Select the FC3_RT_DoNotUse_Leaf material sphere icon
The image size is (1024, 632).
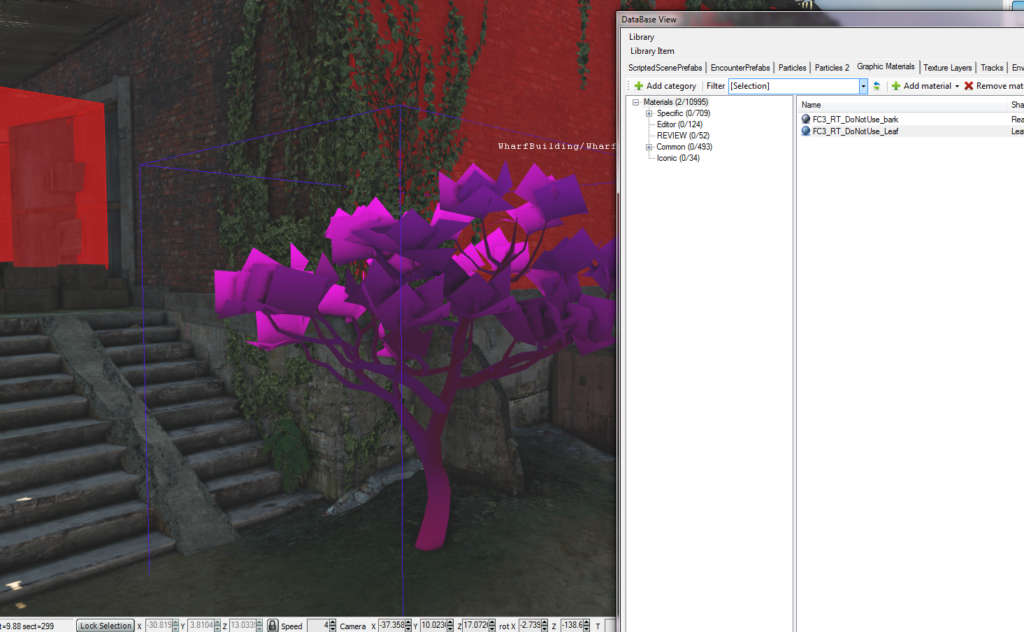pyautogui.click(x=806, y=131)
